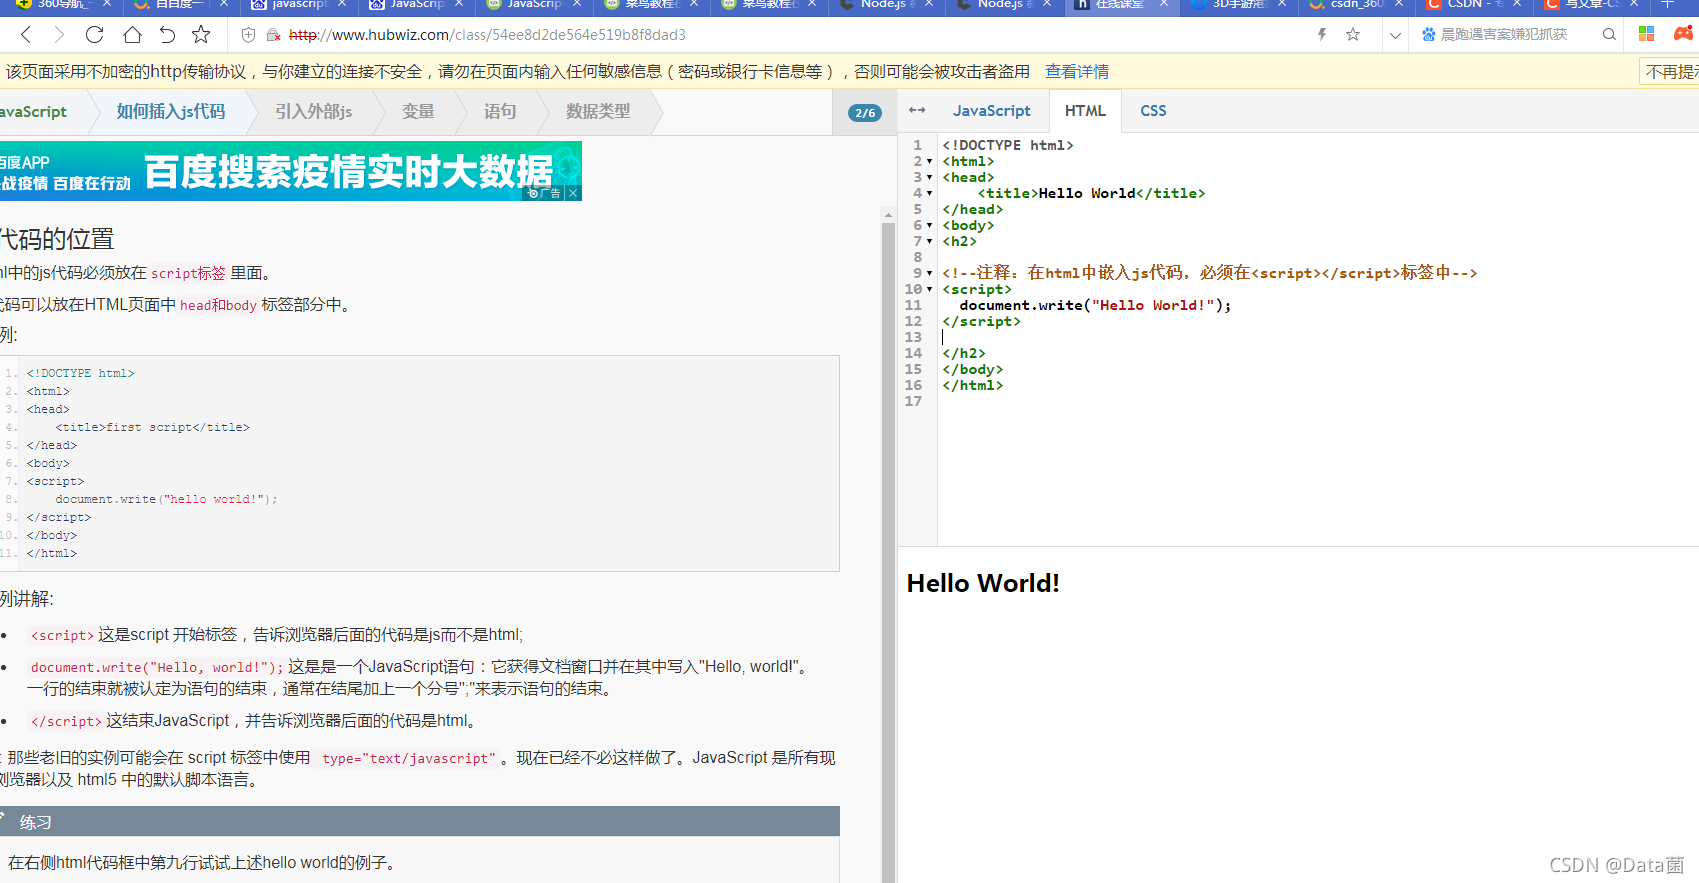
Task: Go back with the browser back arrow
Action: (26, 35)
